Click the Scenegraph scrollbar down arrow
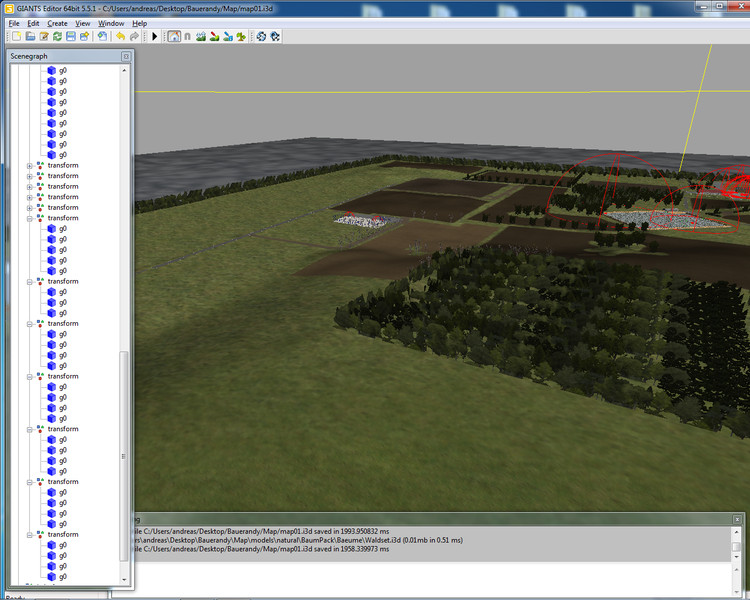Viewport: 750px width, 600px height. coord(124,579)
